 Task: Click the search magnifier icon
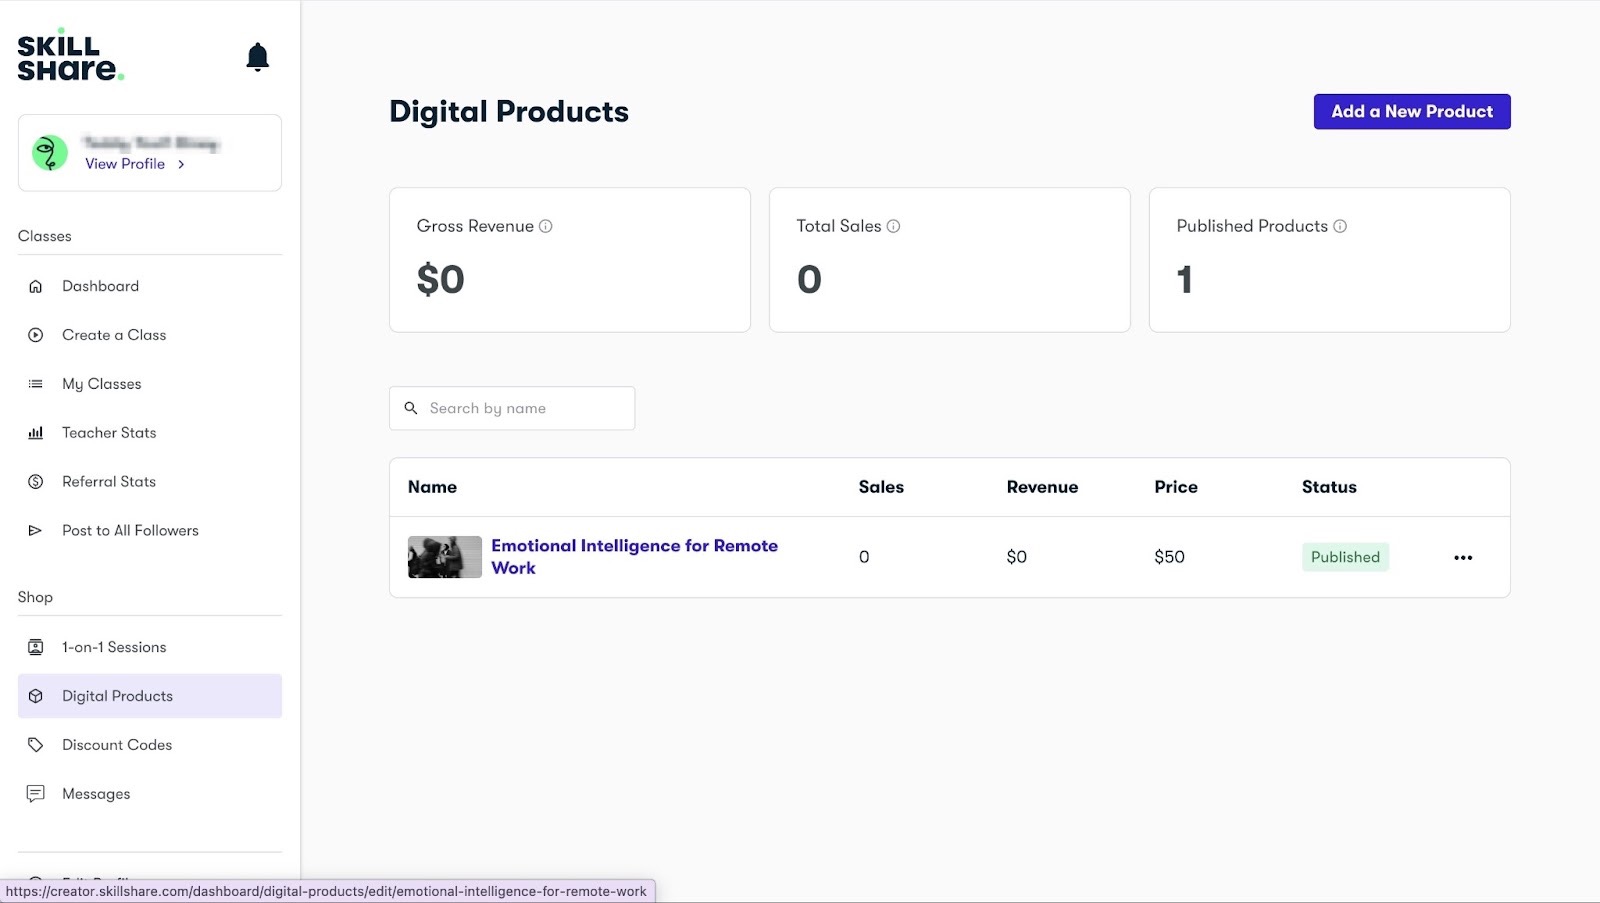click(x=411, y=408)
